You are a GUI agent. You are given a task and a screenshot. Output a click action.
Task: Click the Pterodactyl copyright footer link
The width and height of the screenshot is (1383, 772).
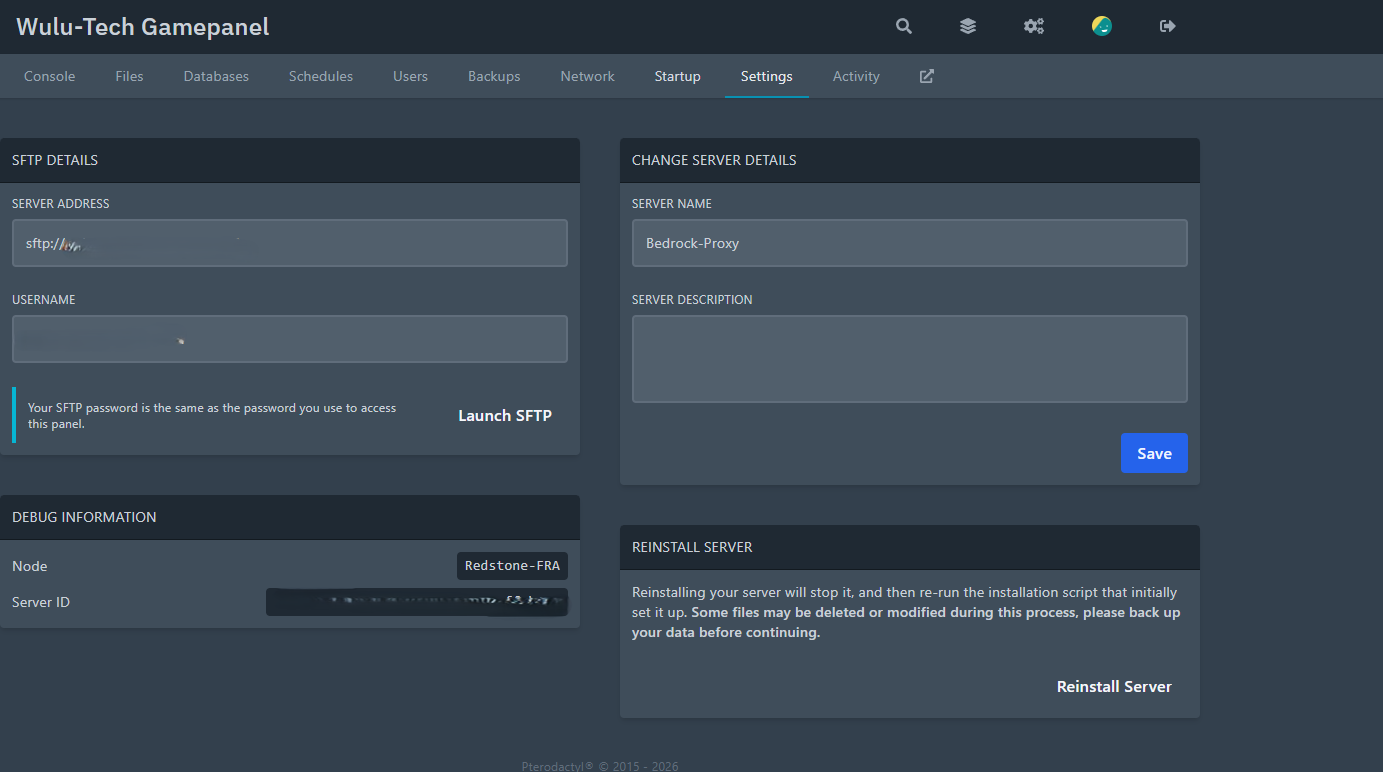600,766
